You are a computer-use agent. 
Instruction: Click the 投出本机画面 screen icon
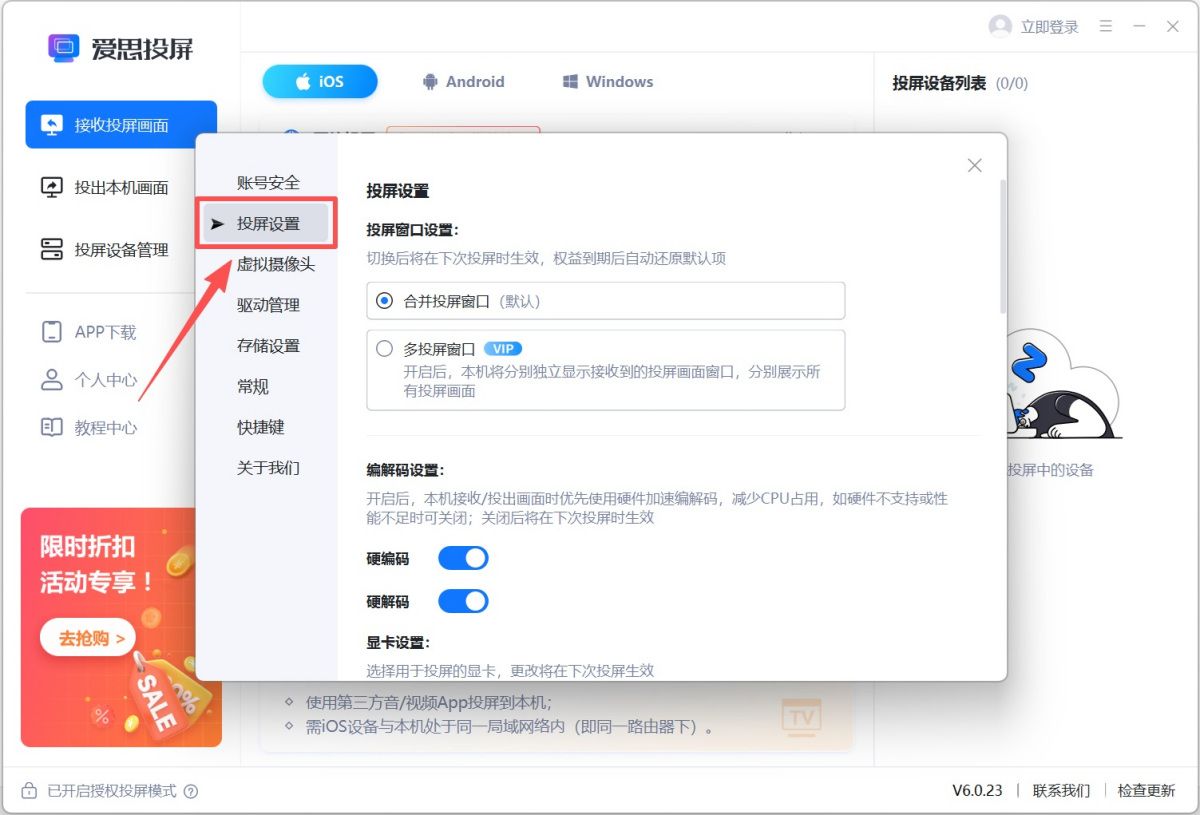[x=52, y=187]
